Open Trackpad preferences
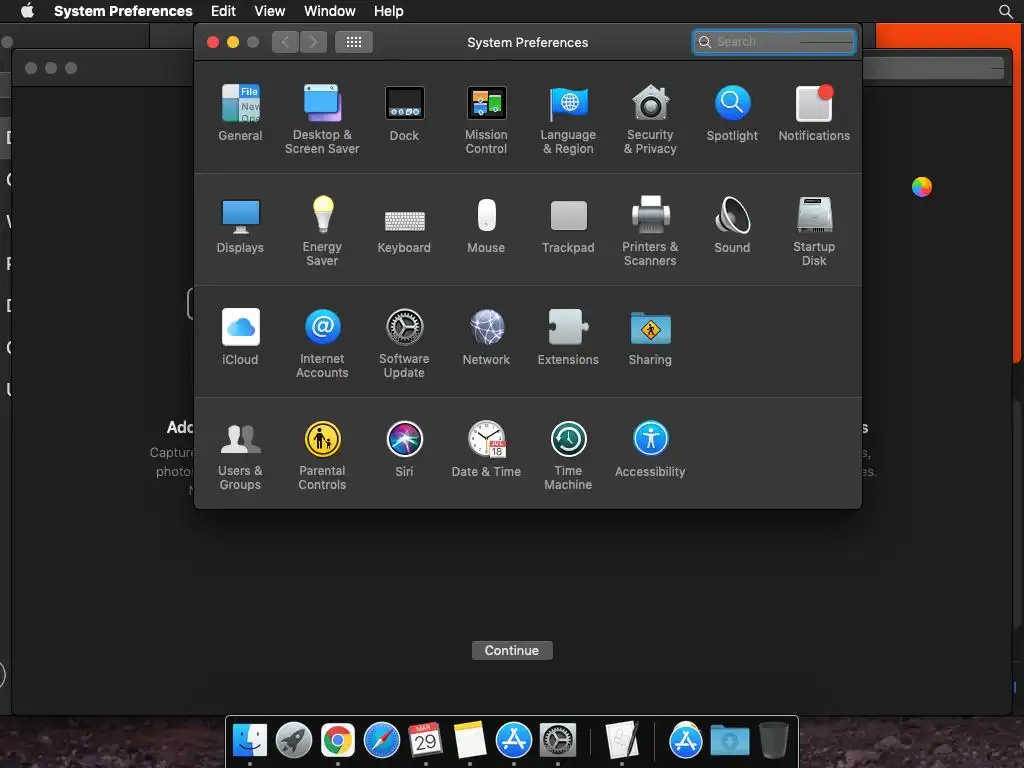The height and width of the screenshot is (768, 1024). [x=568, y=225]
